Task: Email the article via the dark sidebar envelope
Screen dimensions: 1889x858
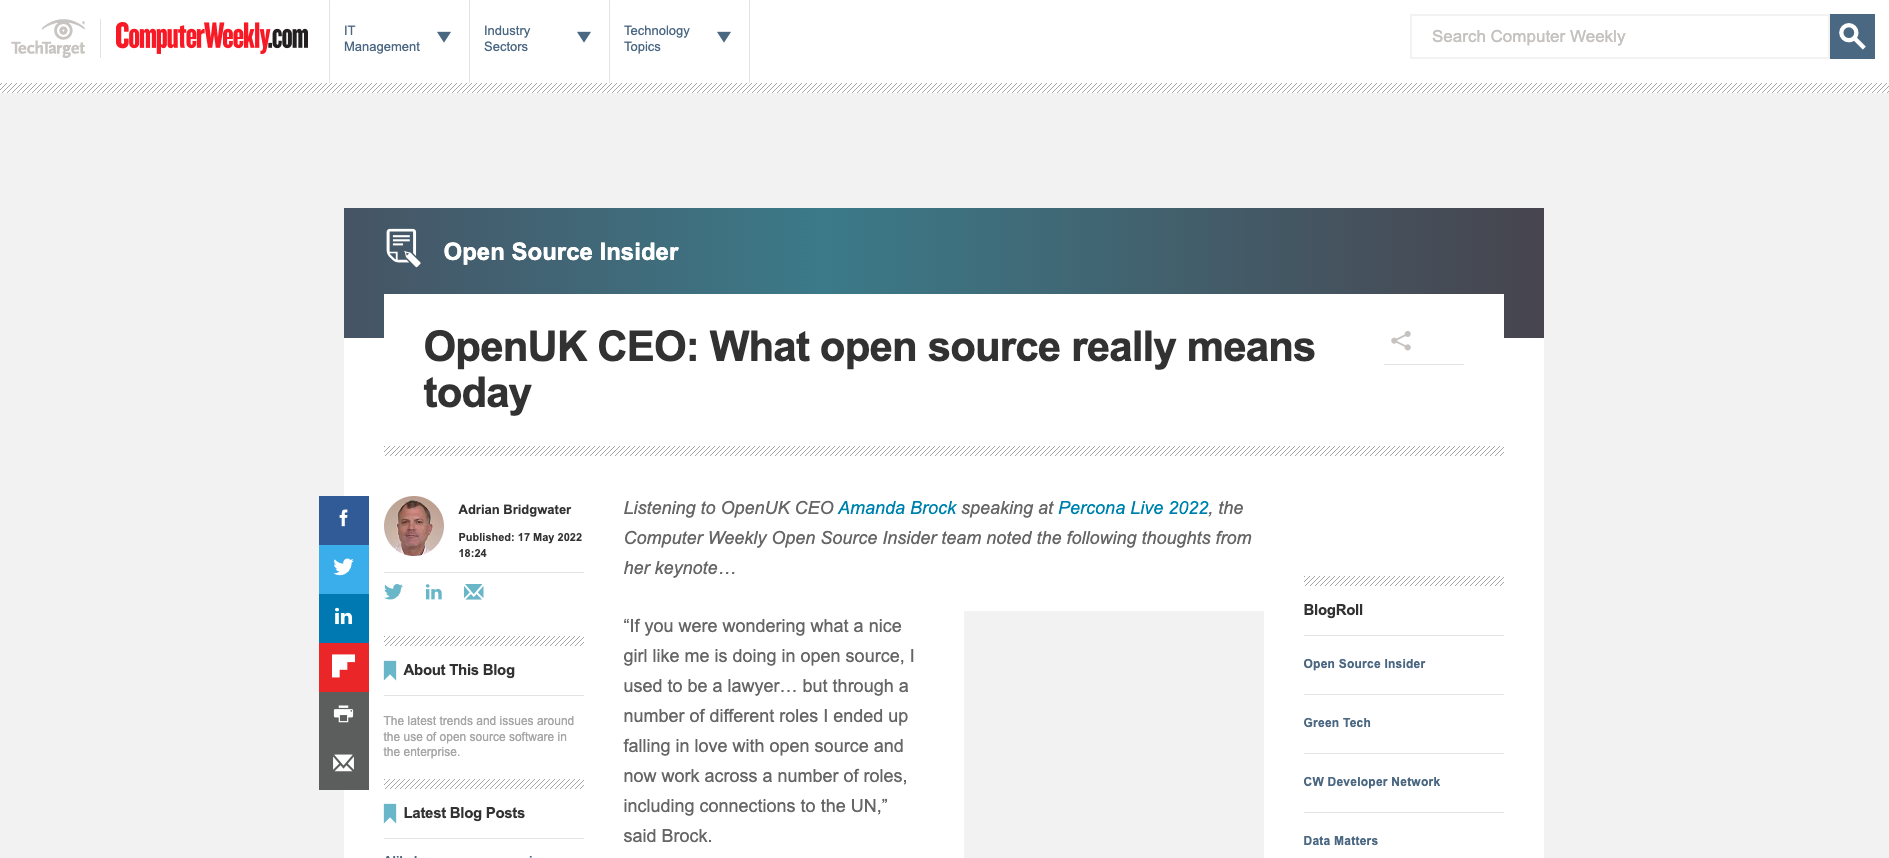Action: [x=344, y=764]
